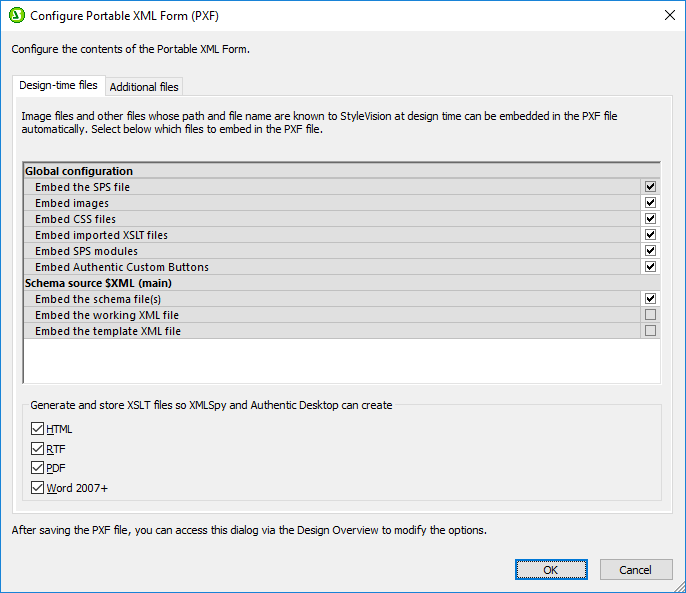Toggle the RTF output checkbox

point(38,449)
